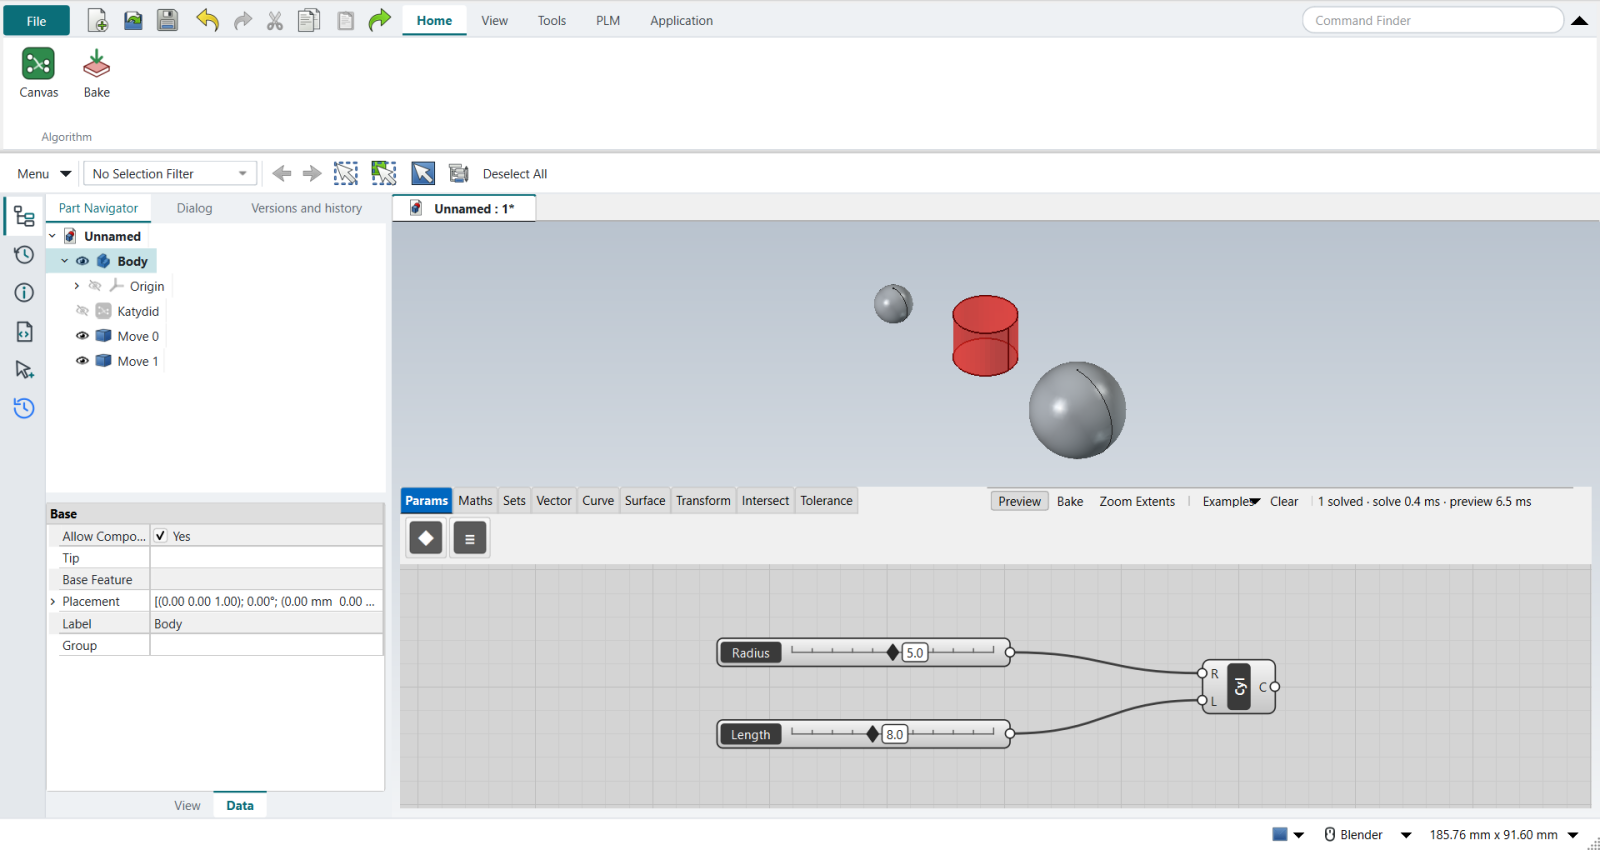Toggle visibility of the Body item

[82, 261]
